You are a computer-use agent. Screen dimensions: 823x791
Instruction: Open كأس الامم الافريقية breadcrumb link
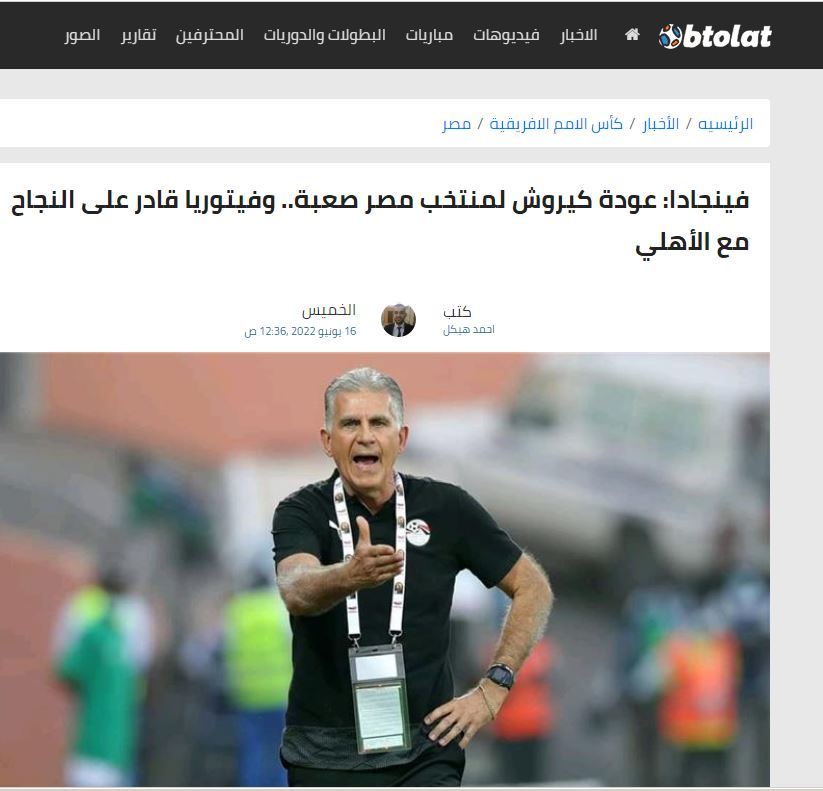click(x=556, y=124)
